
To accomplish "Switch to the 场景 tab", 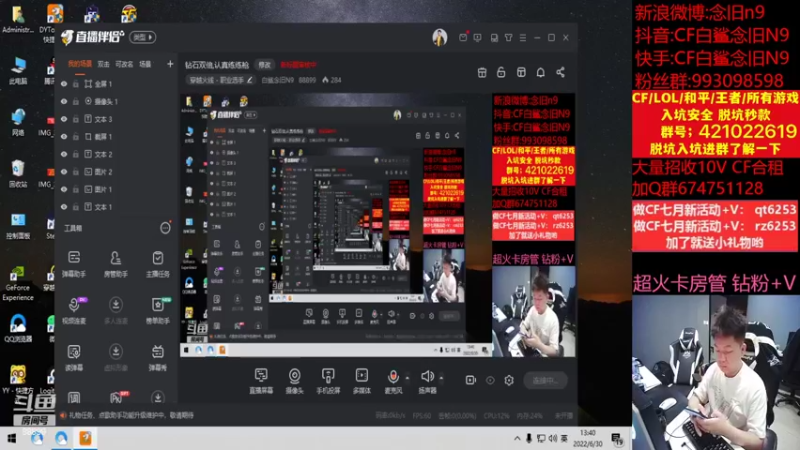I will pos(145,64).
